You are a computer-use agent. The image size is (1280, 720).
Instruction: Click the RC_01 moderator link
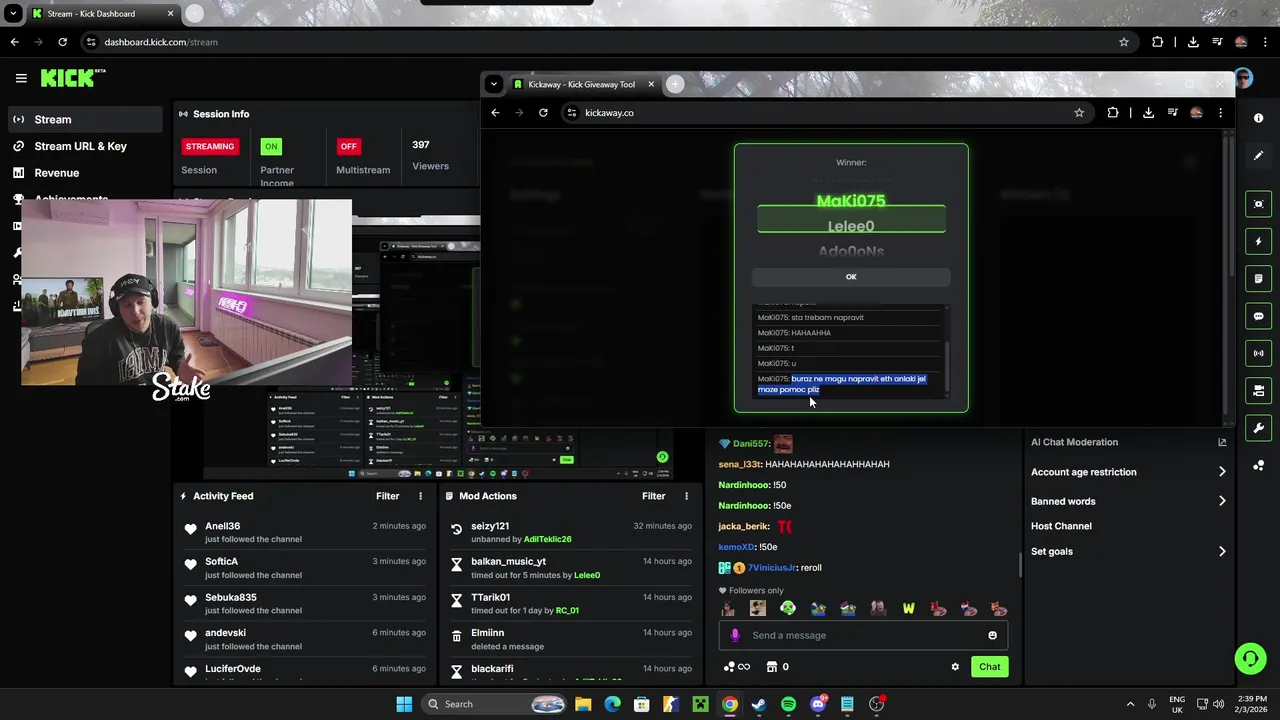click(x=567, y=610)
